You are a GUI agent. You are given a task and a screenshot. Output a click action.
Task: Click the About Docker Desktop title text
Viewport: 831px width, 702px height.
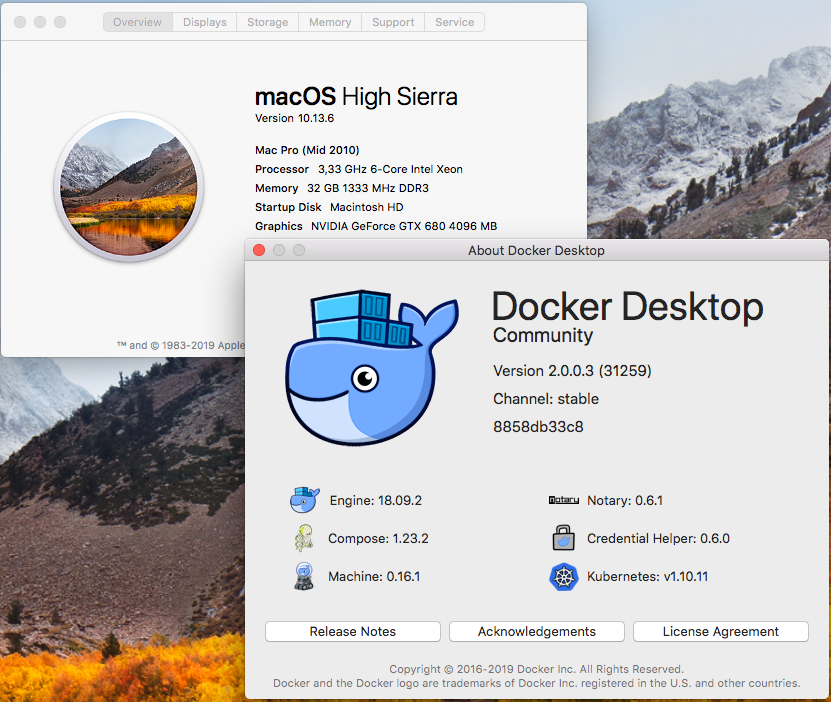click(x=536, y=251)
